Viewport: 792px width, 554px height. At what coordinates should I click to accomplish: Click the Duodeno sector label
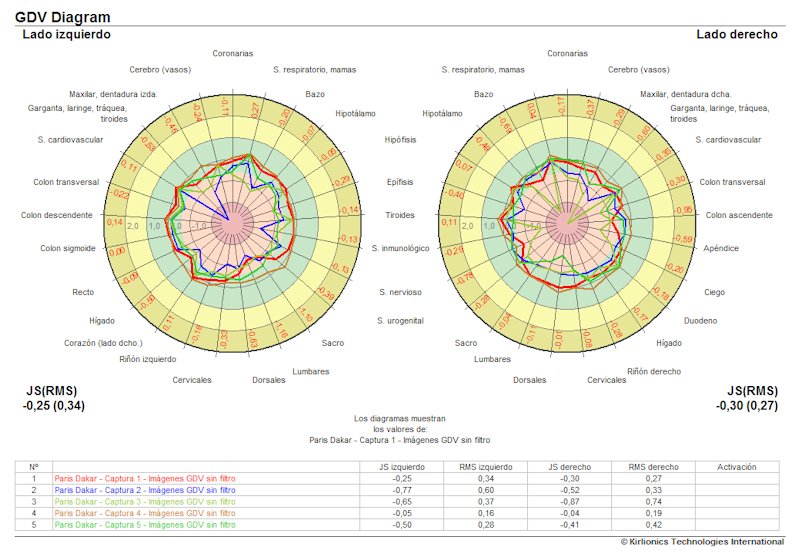[700, 321]
